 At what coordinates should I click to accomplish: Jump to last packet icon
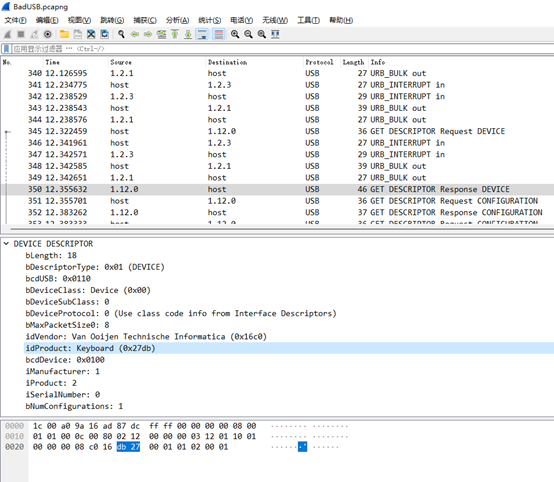[x=188, y=34]
